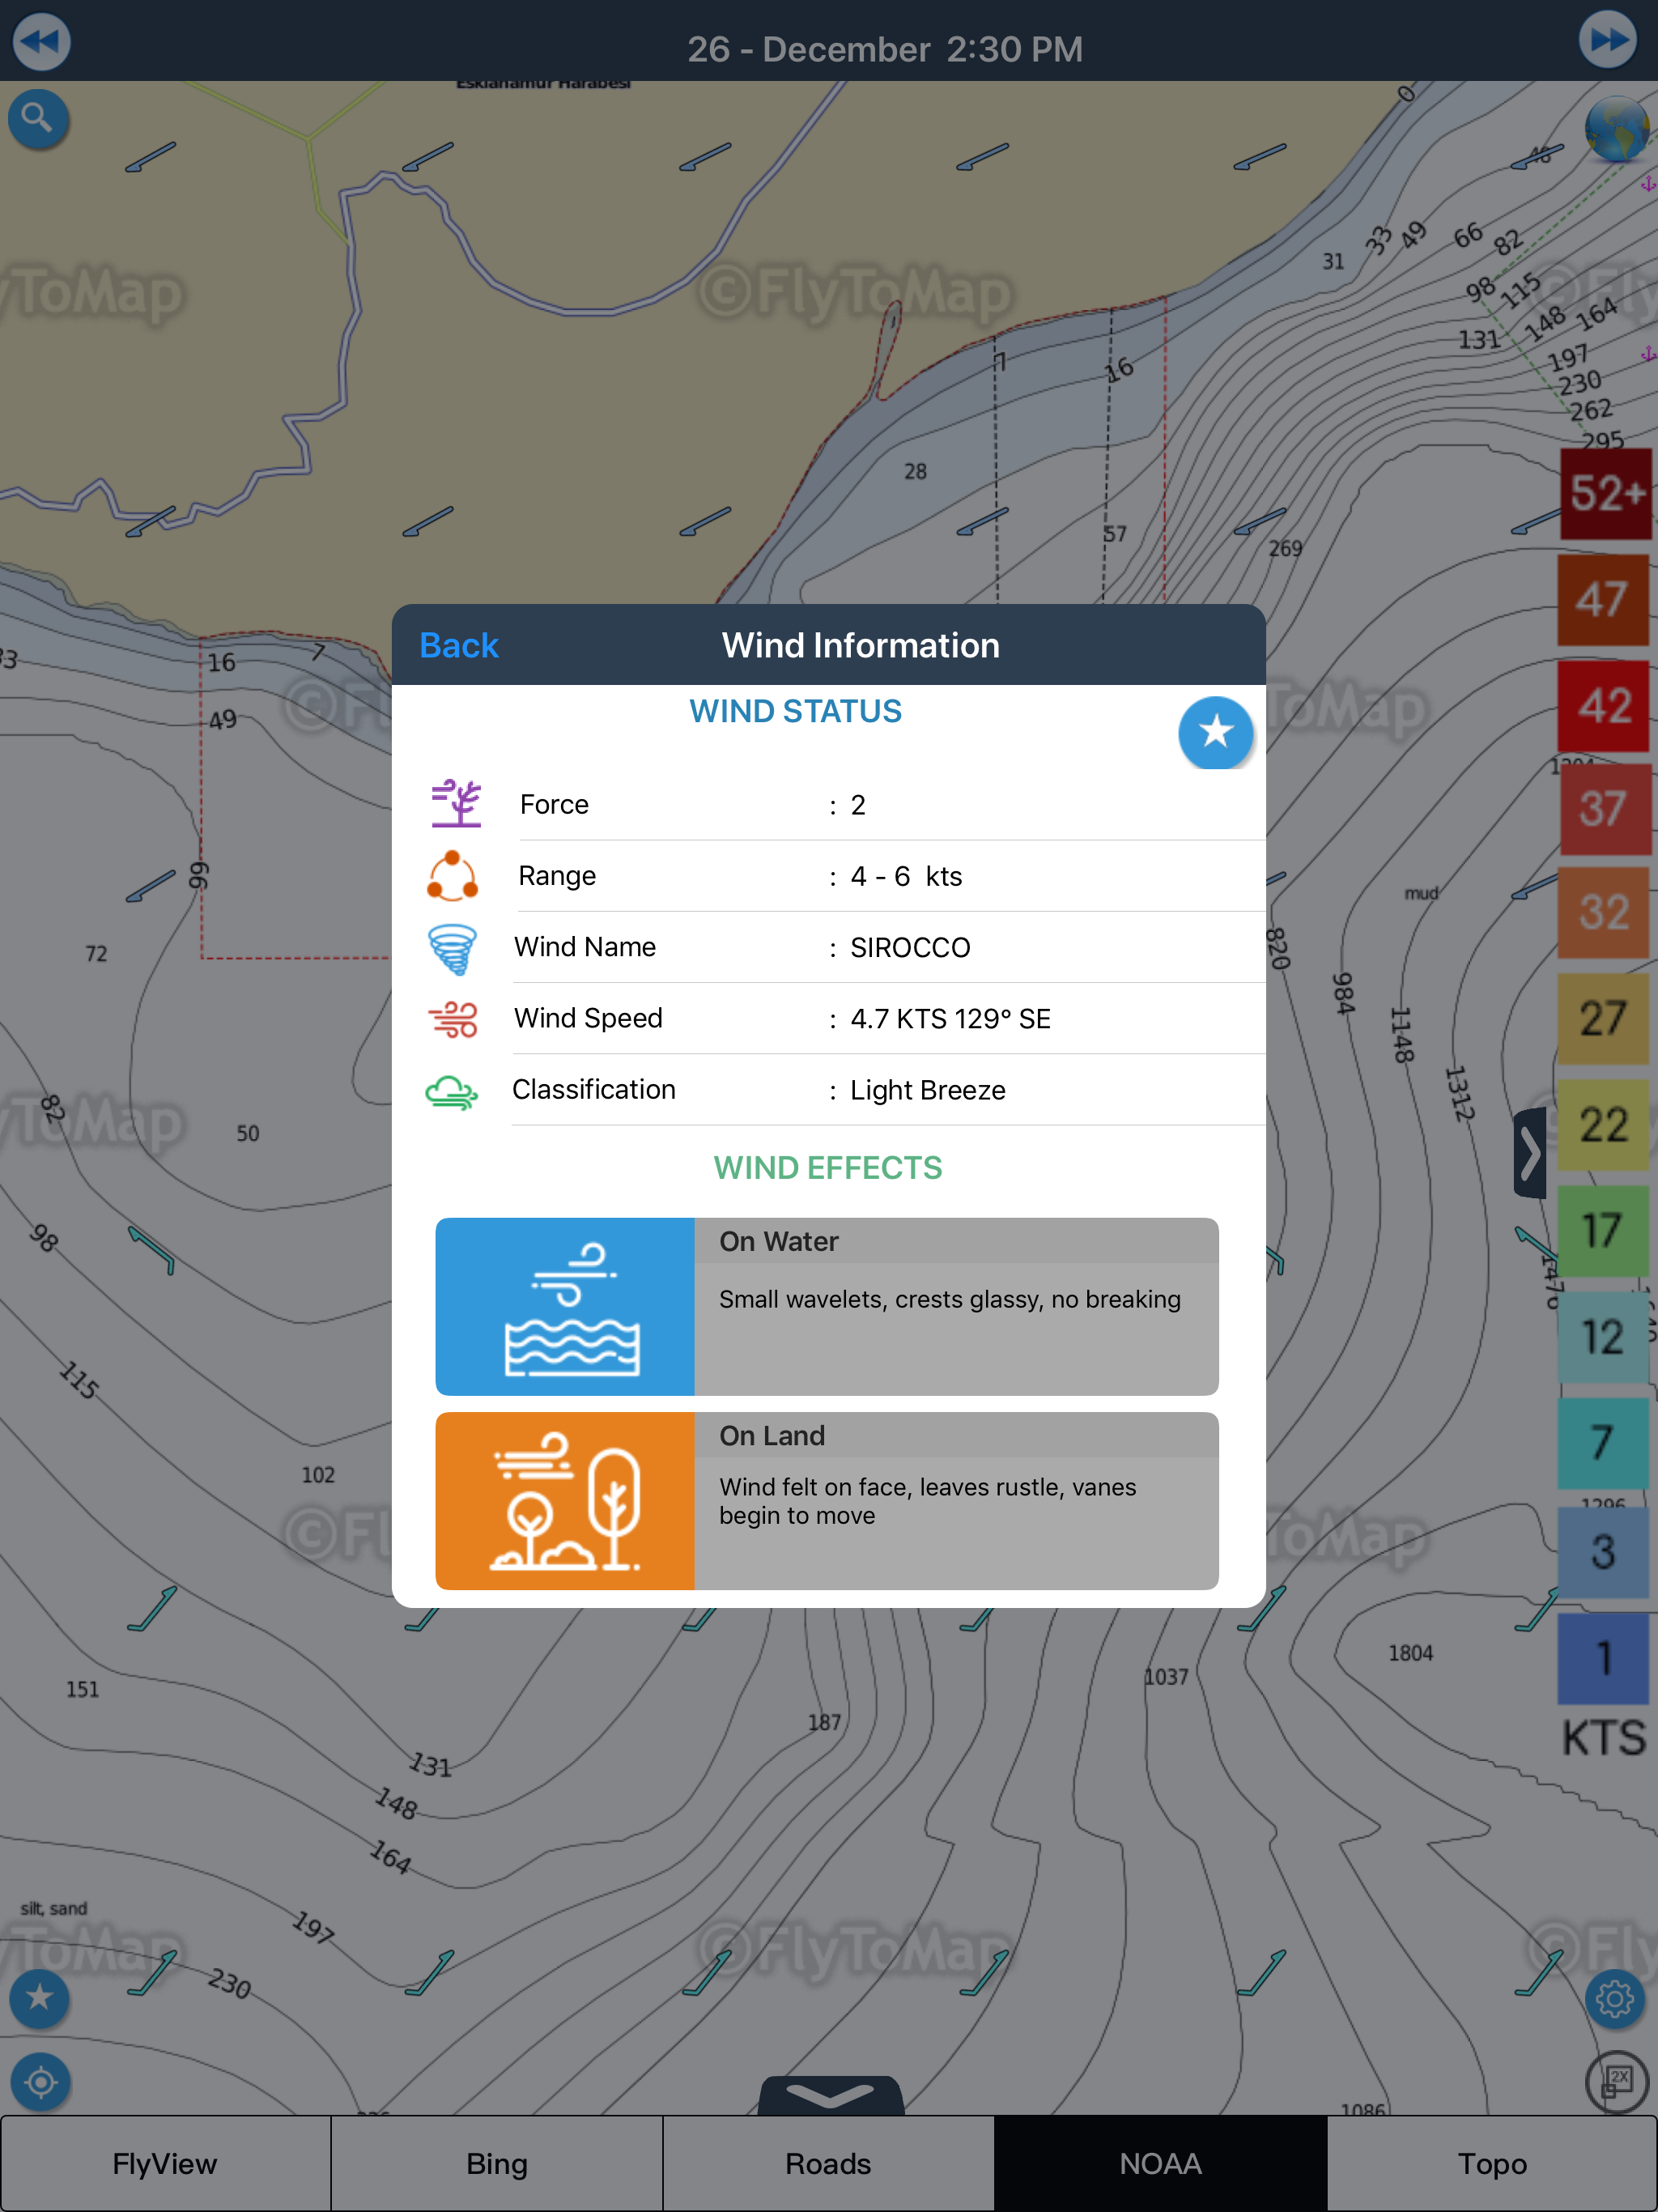Switch to FlyView map tab
Image resolution: width=1658 pixels, height=2212 pixels.
point(165,2163)
